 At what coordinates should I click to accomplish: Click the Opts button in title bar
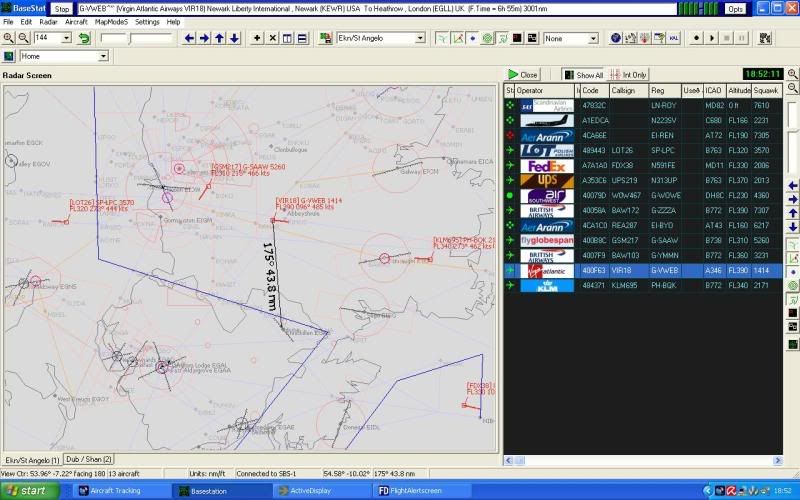click(x=735, y=8)
